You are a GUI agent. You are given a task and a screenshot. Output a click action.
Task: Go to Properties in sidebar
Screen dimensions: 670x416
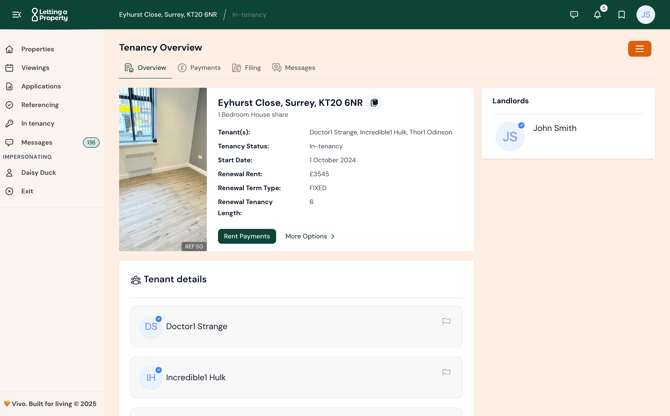click(x=38, y=49)
